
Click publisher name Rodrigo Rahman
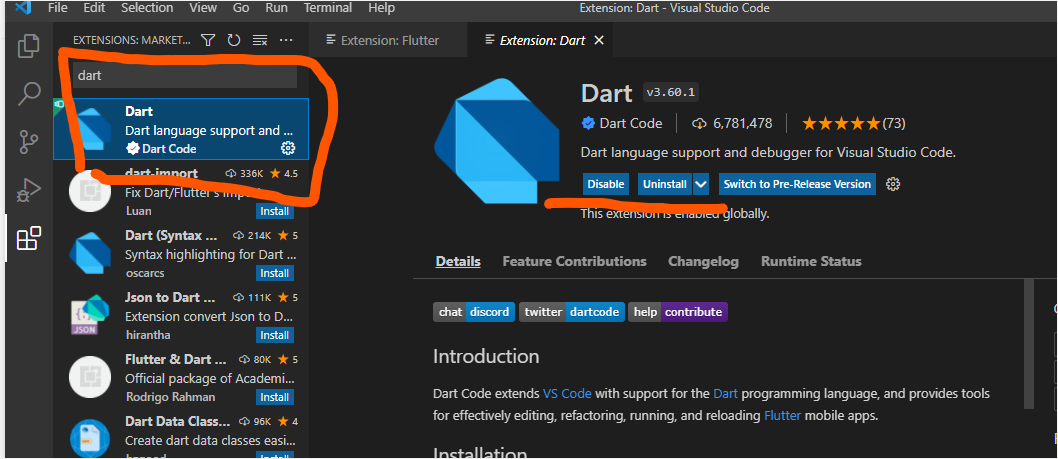point(170,397)
